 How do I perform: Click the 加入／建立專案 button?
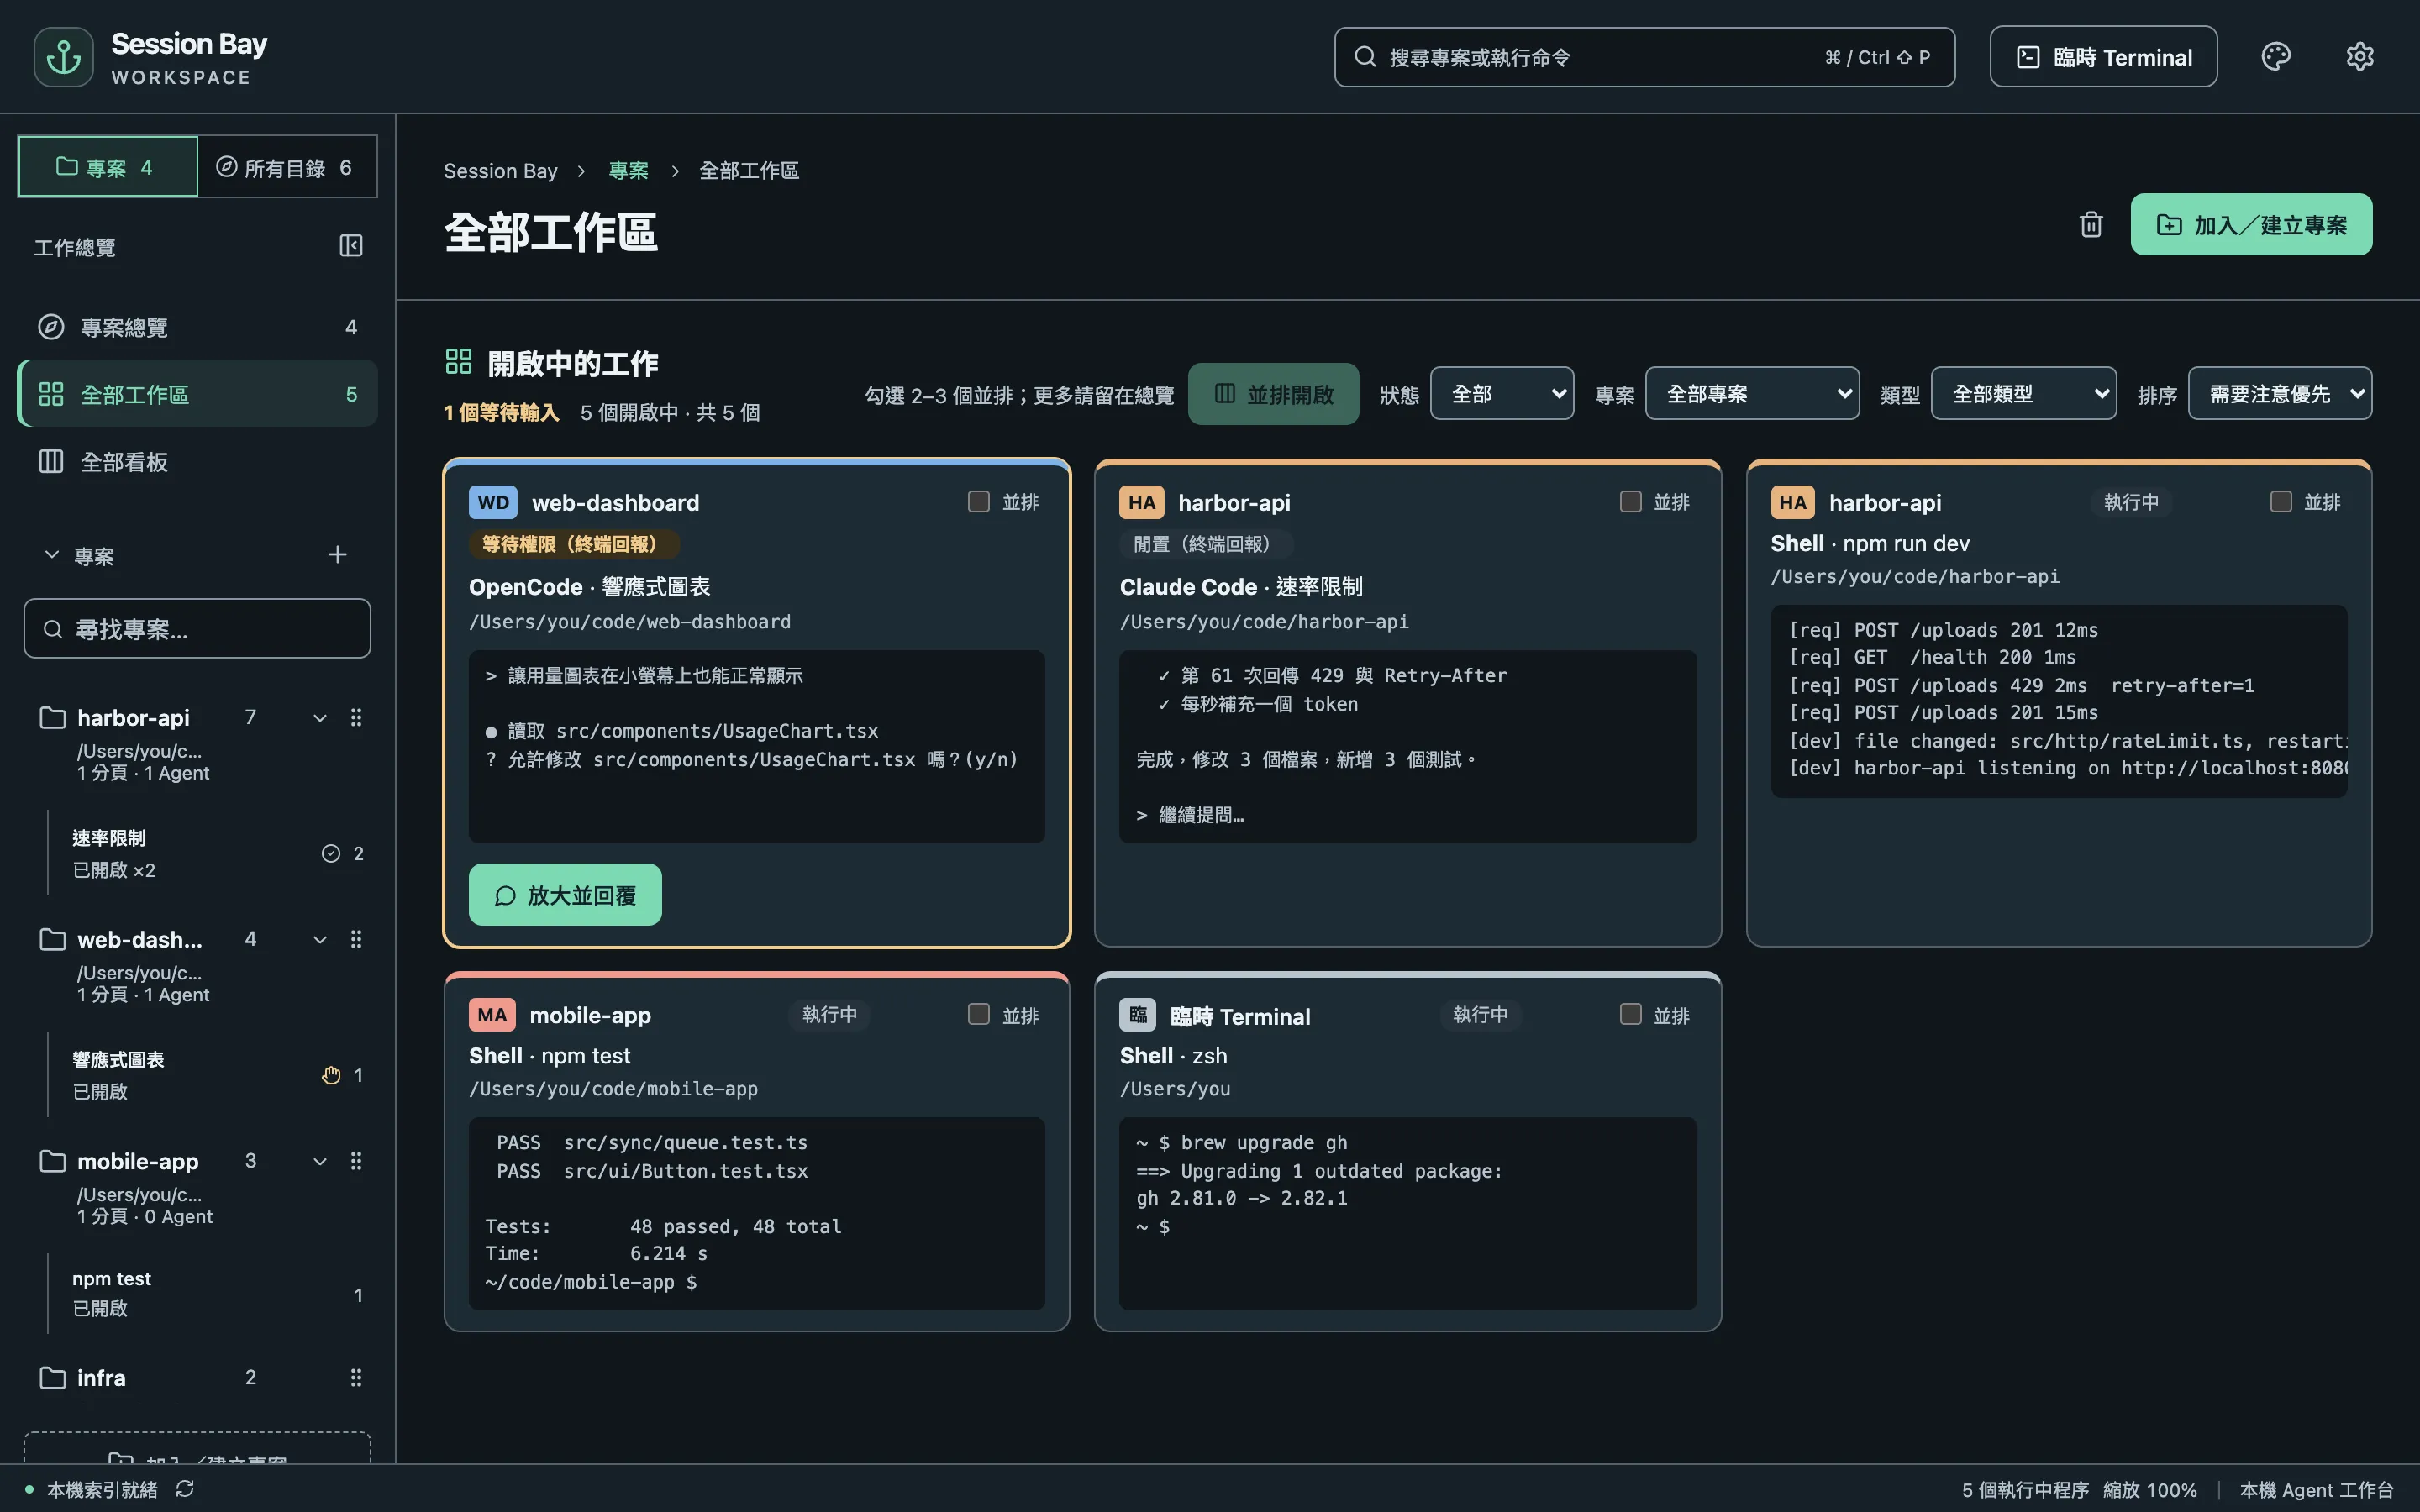(x=2251, y=224)
